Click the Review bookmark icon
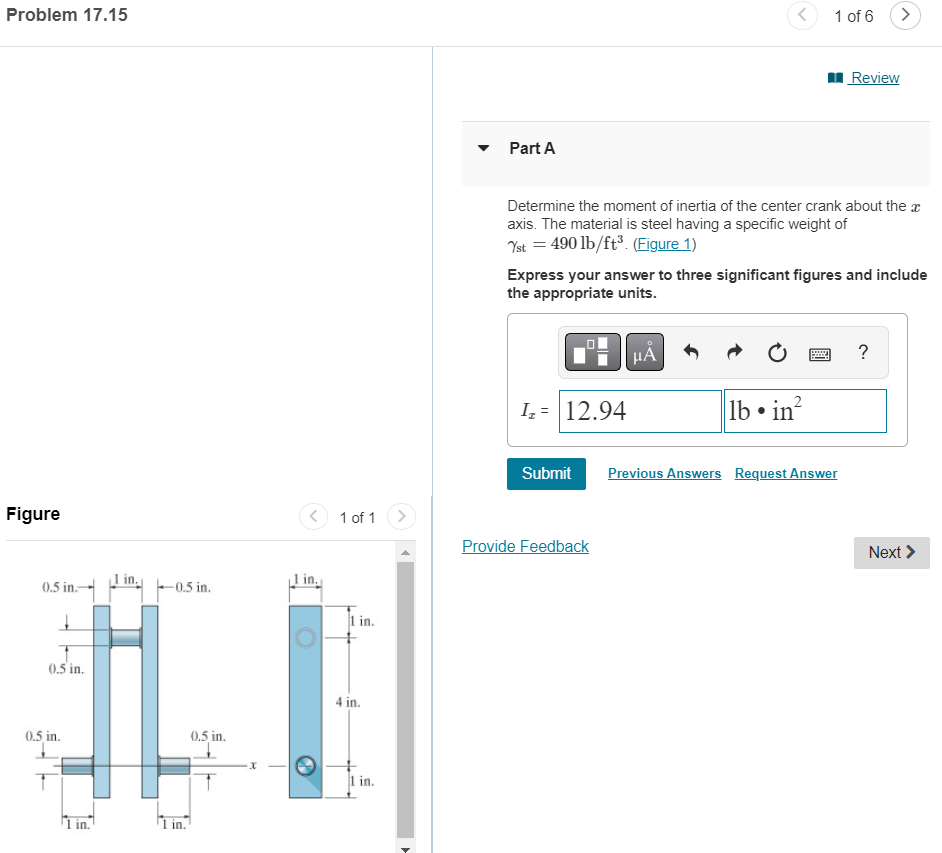 [836, 77]
